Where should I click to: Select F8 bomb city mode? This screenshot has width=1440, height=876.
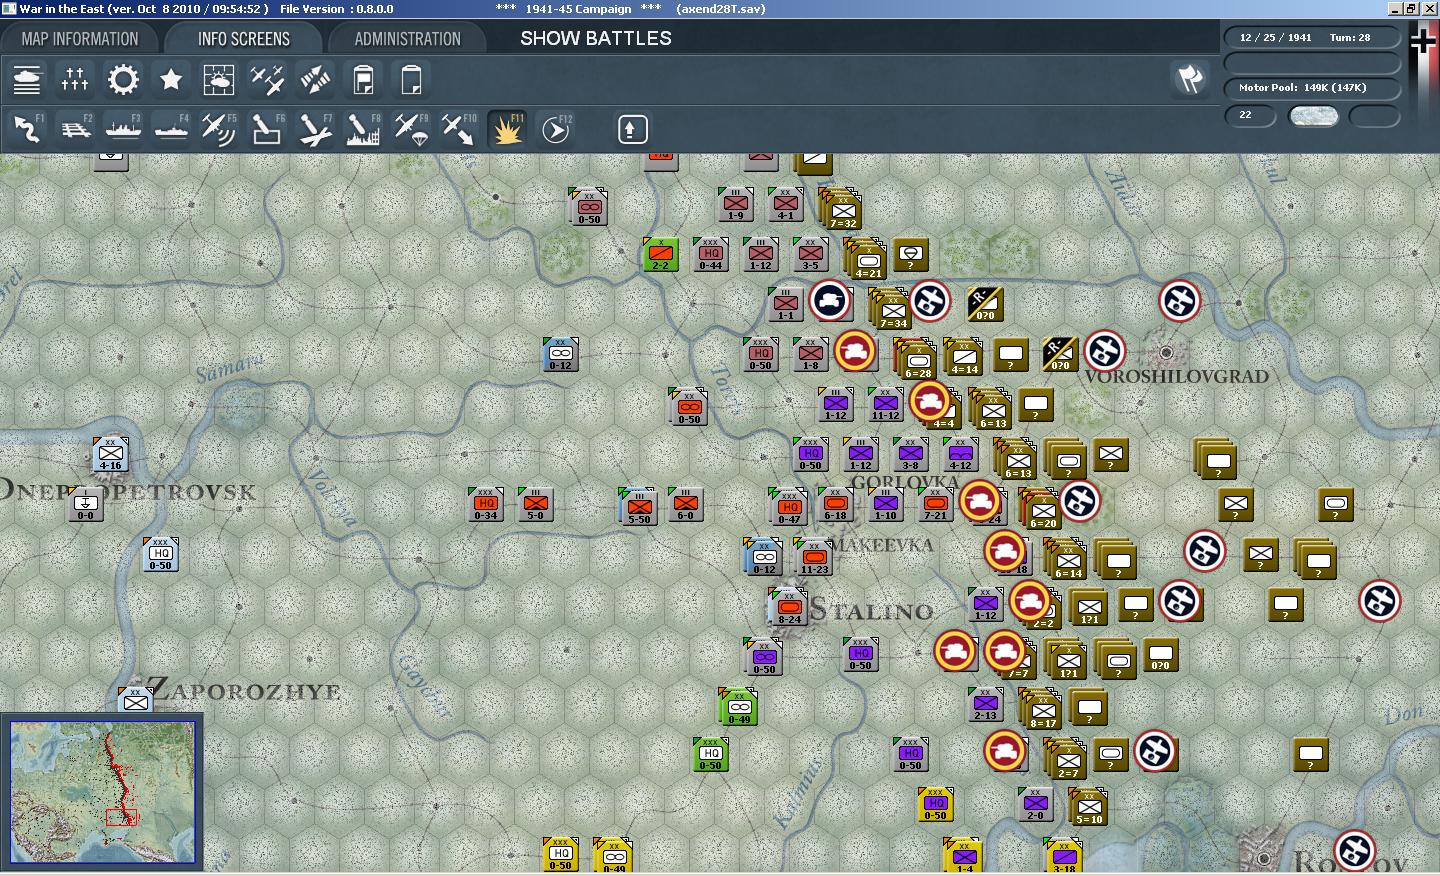pos(363,129)
